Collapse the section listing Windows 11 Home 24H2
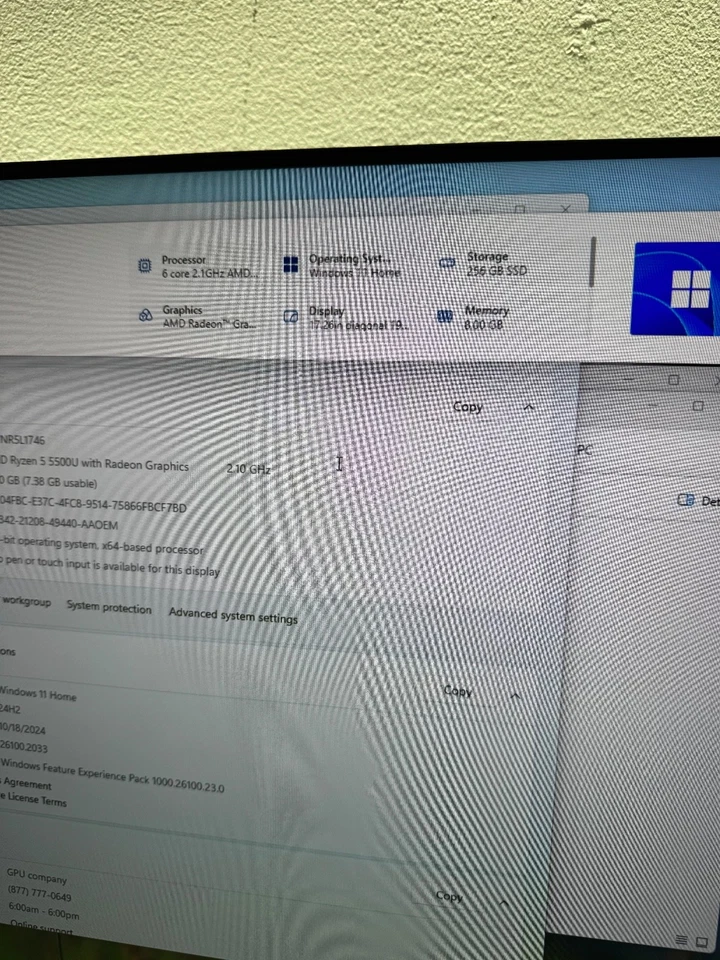This screenshot has width=720, height=960. pos(515,696)
